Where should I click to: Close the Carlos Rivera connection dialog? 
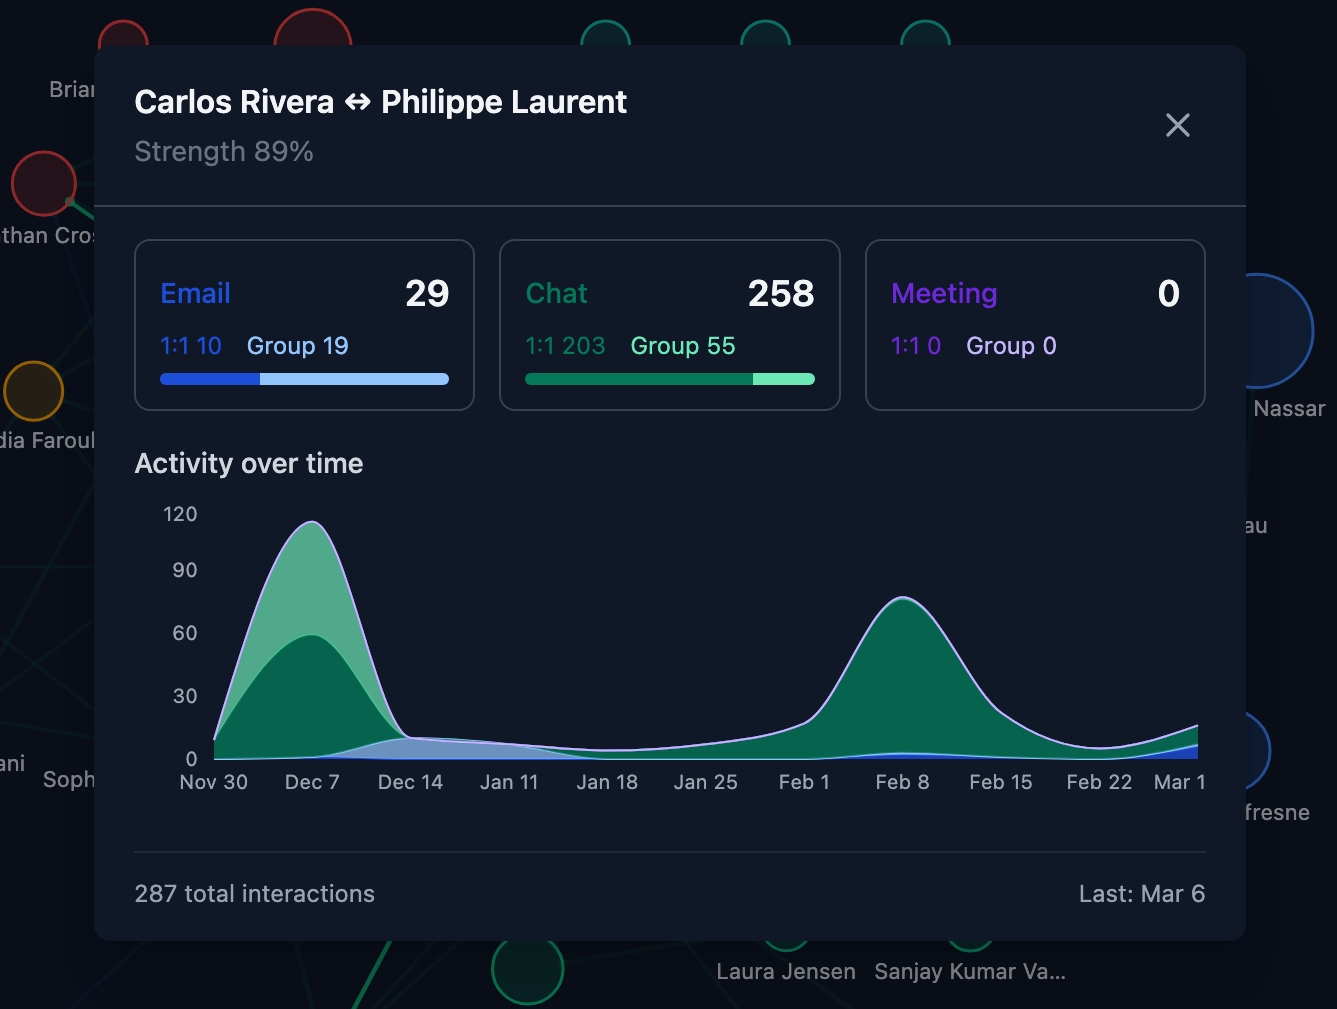point(1177,125)
